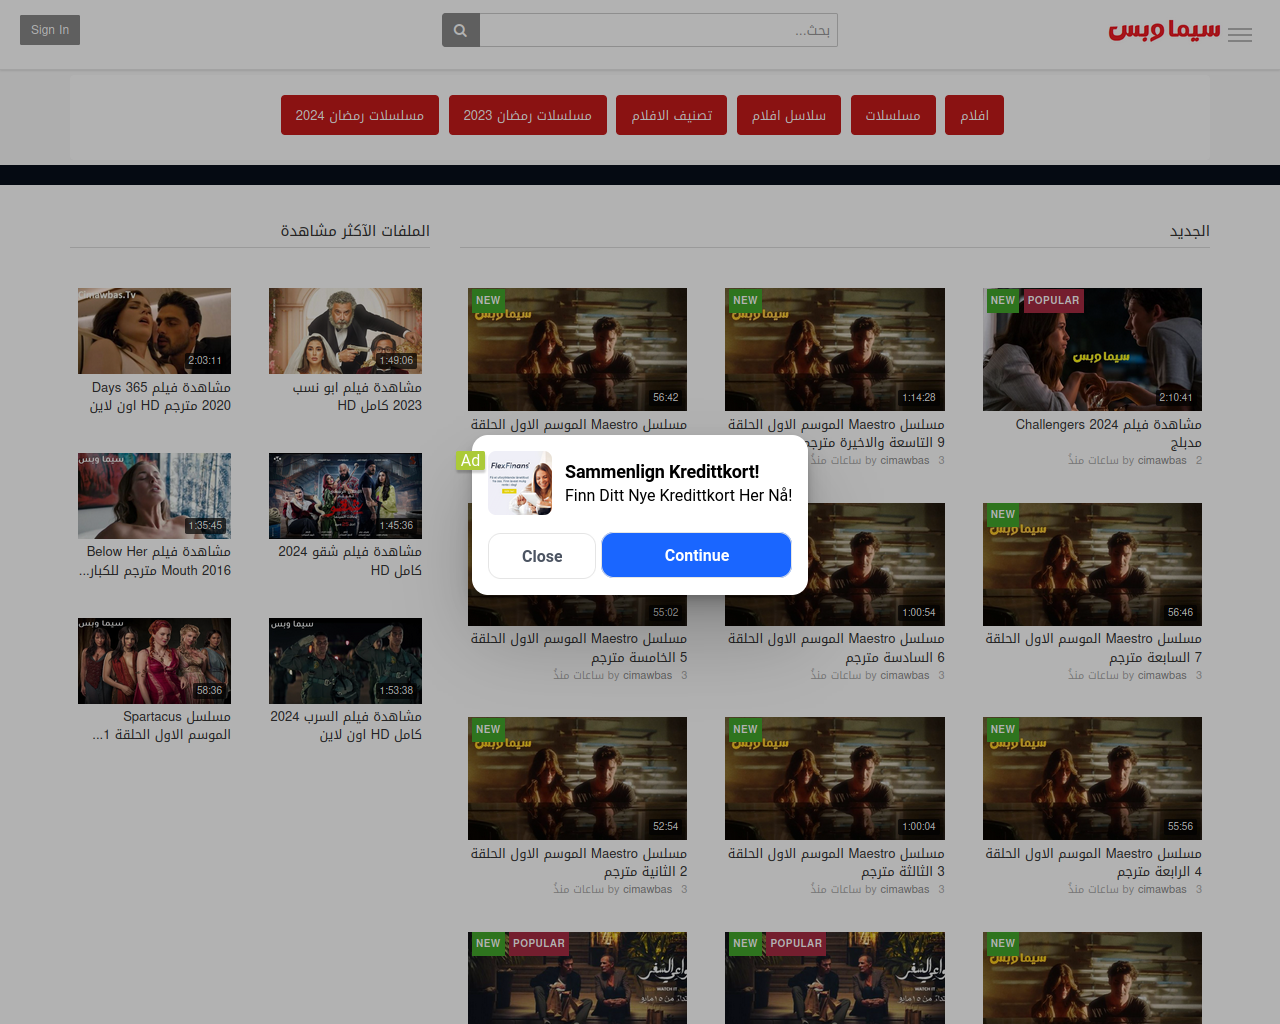
Task: Open the 365 Days movie thumbnail
Action: pyautogui.click(x=154, y=331)
